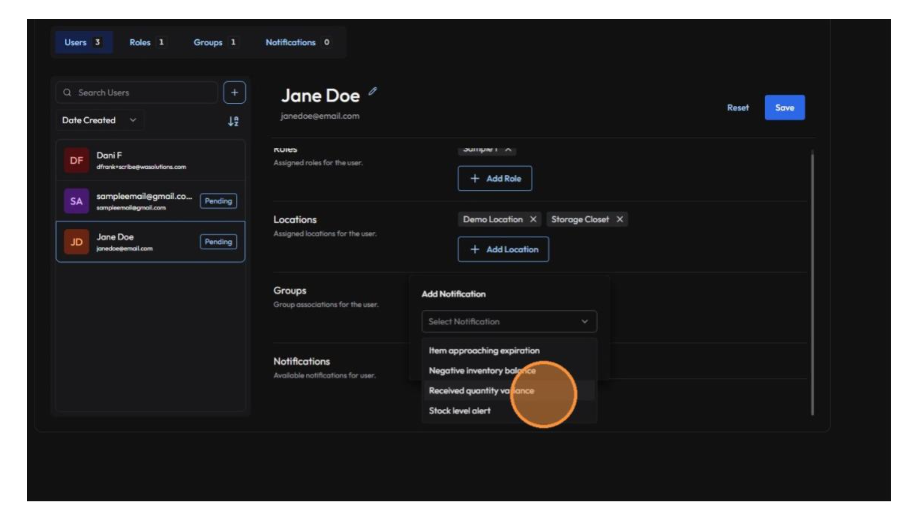Viewport: 920px width, 512px height.
Task: Click the search magnifier icon
Action: 67,93
